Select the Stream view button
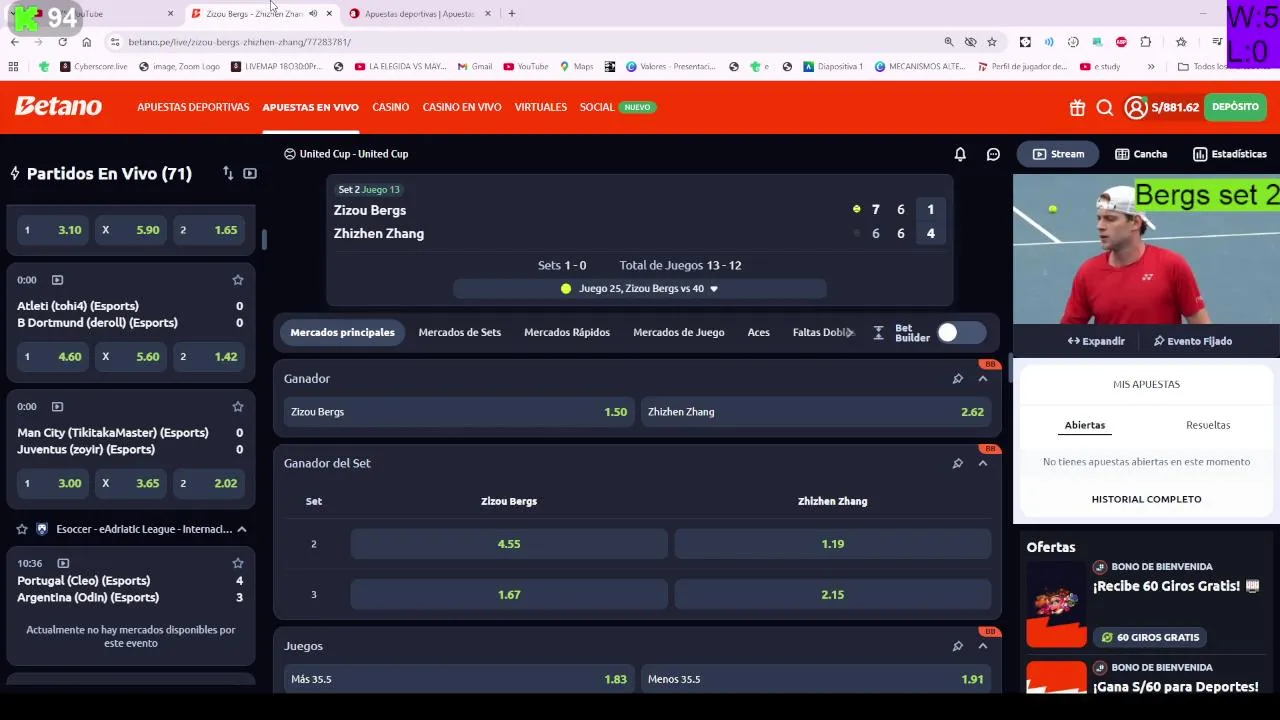This screenshot has height=720, width=1280. 1058,154
